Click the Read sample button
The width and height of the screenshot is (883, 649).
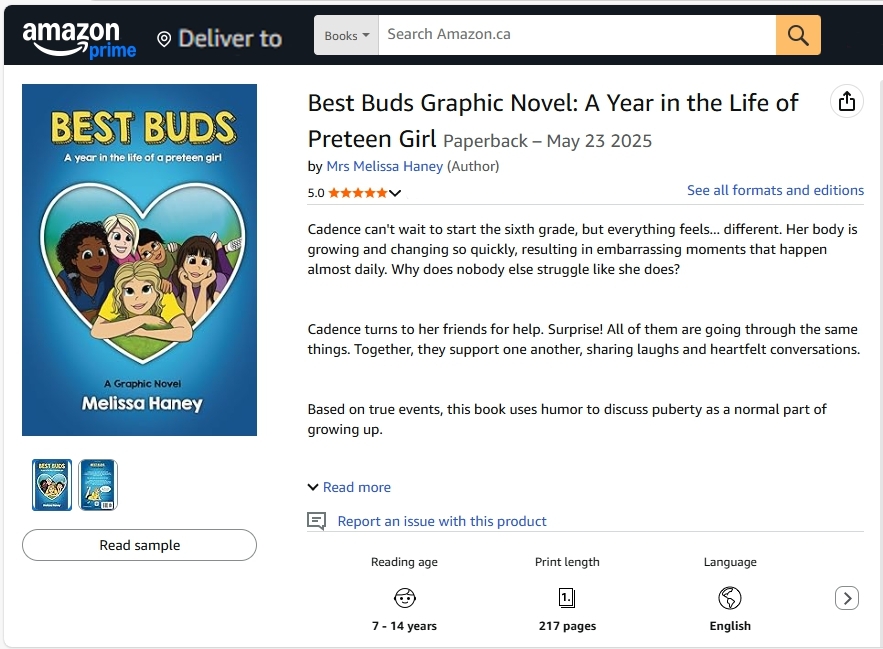[140, 545]
